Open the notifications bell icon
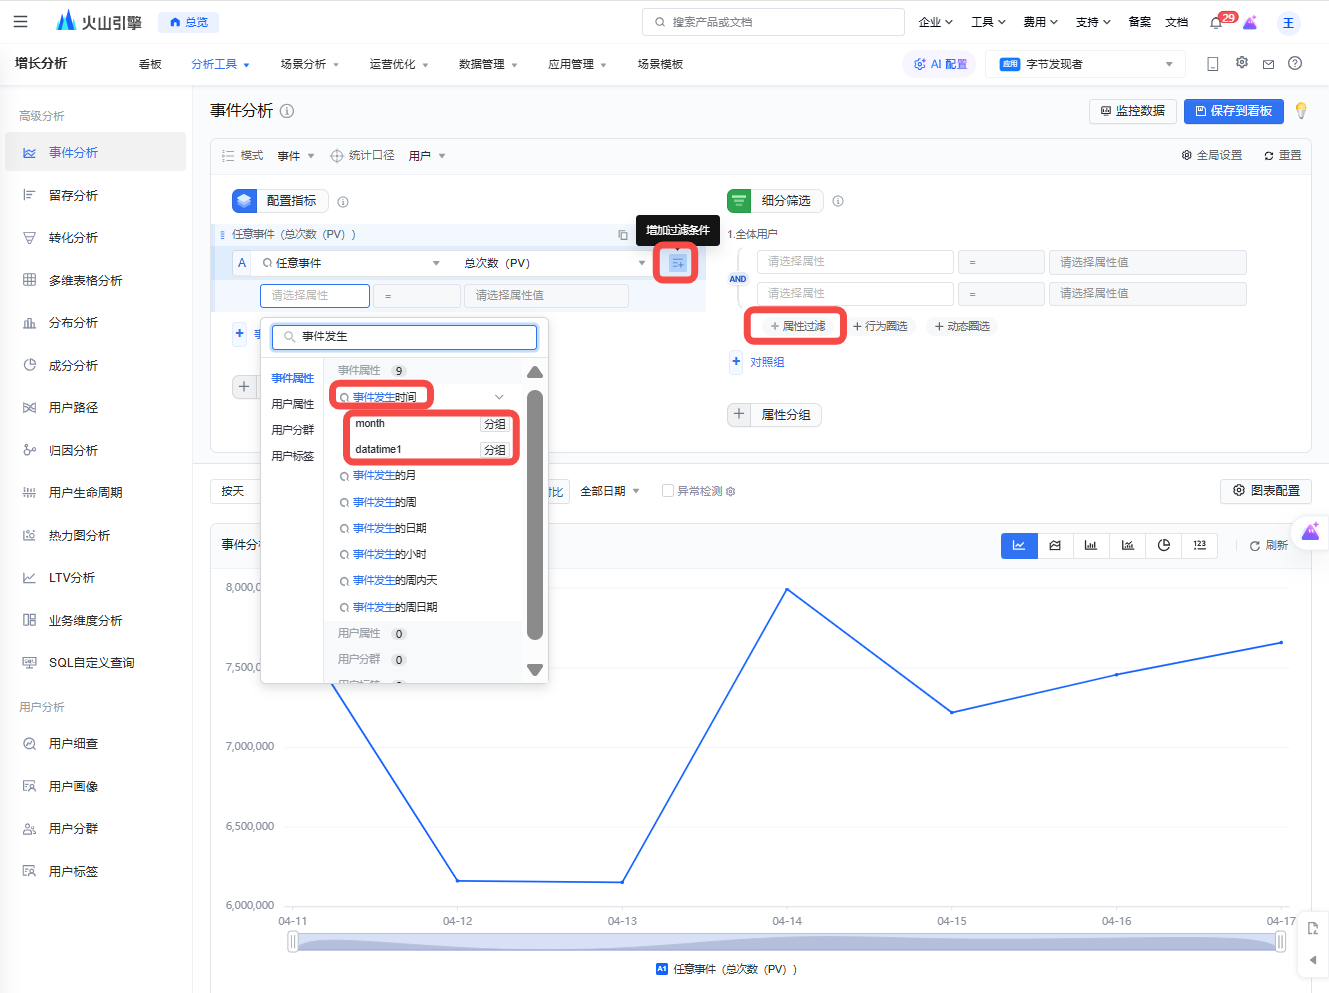Screen dimensions: 1329x993 click(x=1216, y=22)
